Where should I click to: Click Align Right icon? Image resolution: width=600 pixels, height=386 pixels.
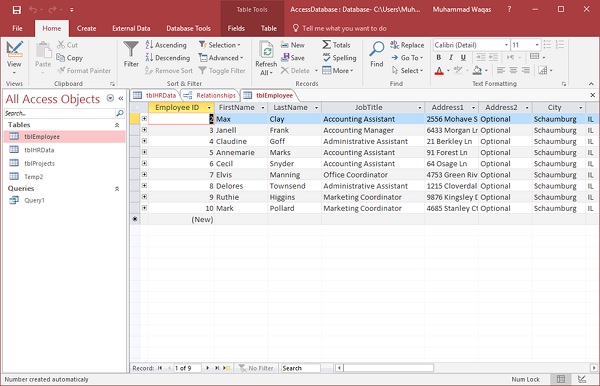tap(526, 70)
